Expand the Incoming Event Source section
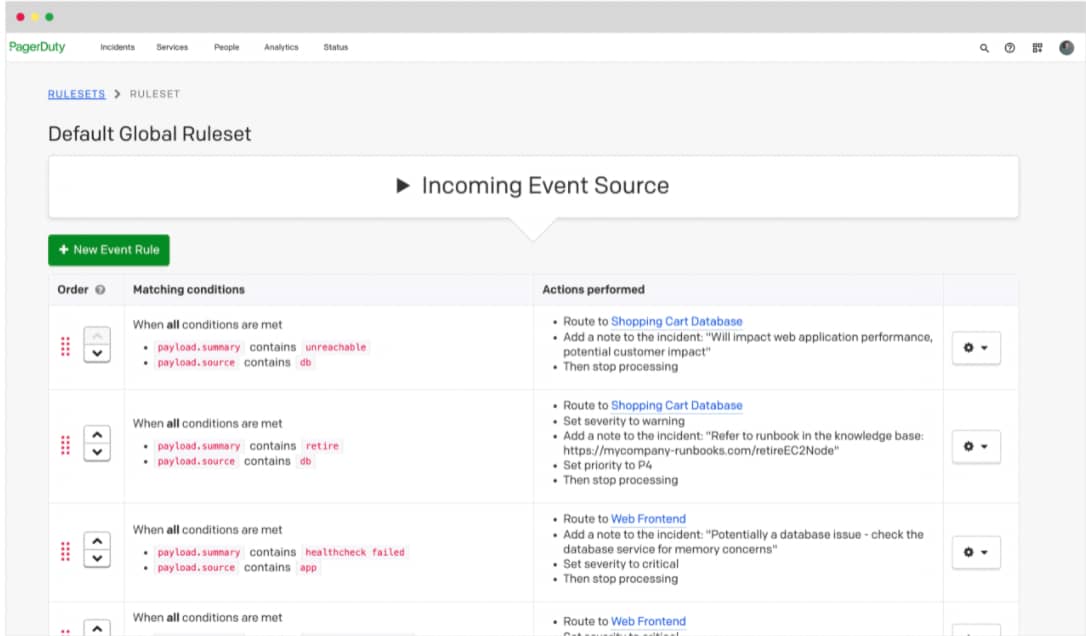This screenshot has width=1086, height=636. [x=404, y=185]
